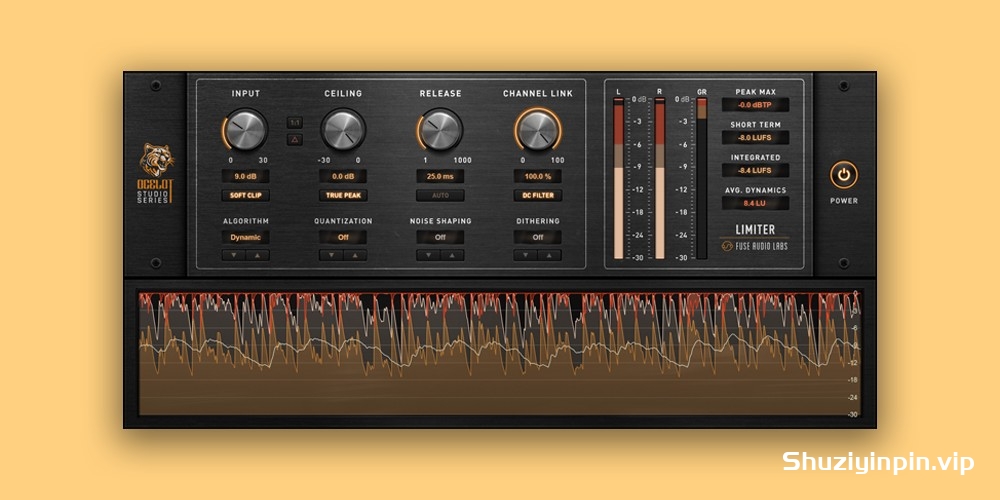This screenshot has height=500, width=1000.
Task: Click the Peak Max readout -0.0 dBTP
Action: (x=755, y=105)
